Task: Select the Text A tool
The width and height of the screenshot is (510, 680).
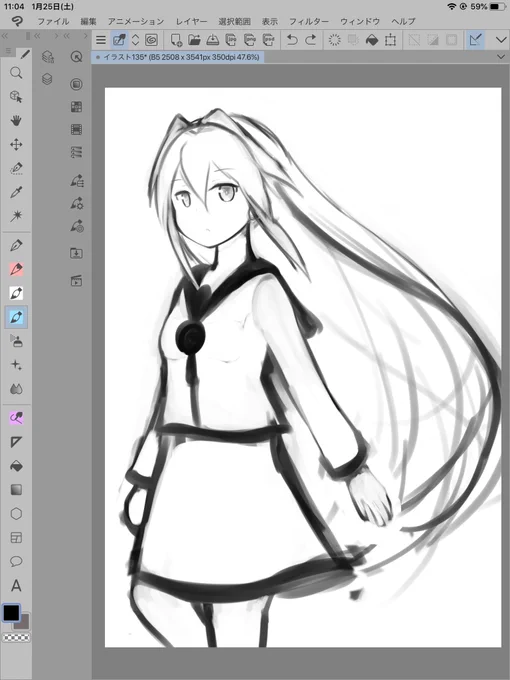Action: (16, 585)
